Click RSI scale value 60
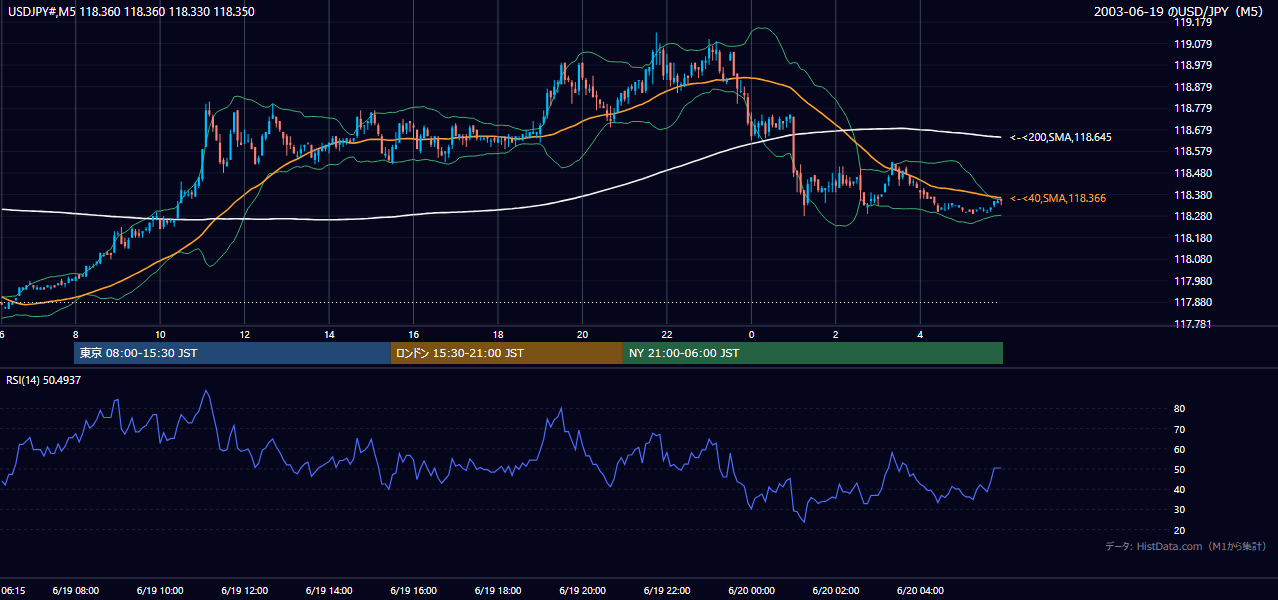Image resolution: width=1278 pixels, height=600 pixels. coord(1179,449)
